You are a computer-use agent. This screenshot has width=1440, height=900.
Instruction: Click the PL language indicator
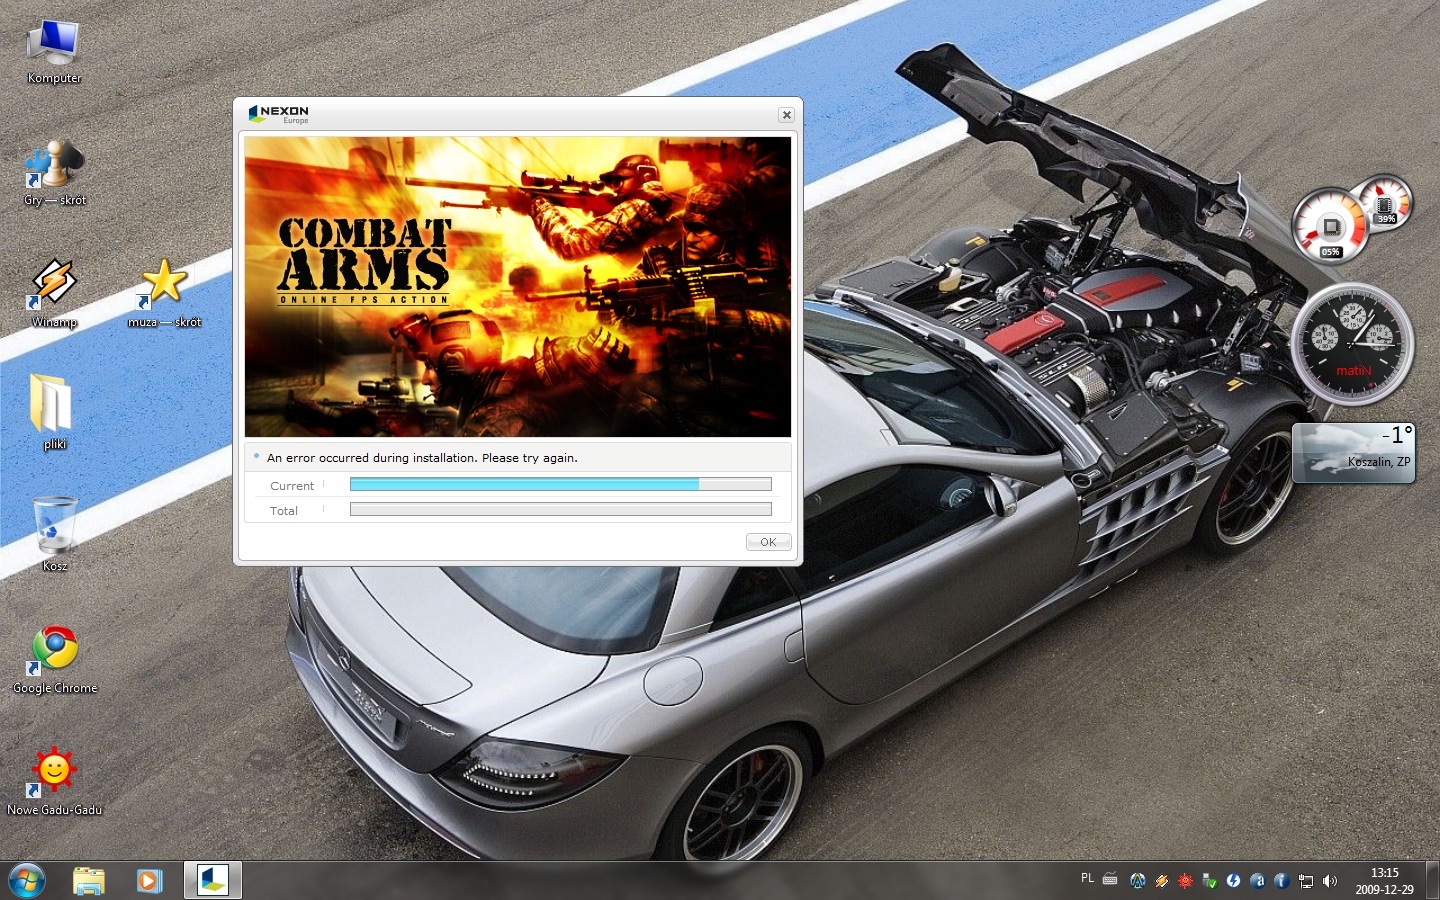(x=1087, y=879)
